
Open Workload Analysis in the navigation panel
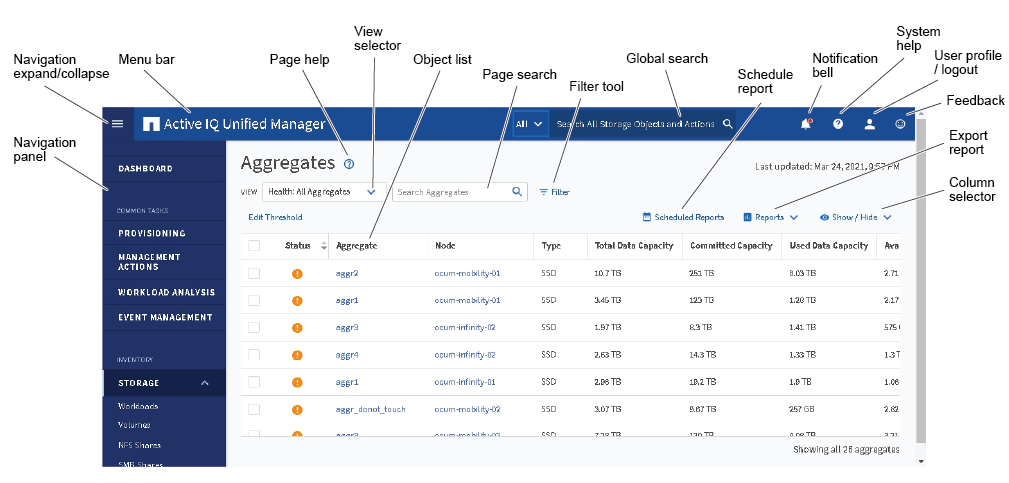[x=166, y=293]
